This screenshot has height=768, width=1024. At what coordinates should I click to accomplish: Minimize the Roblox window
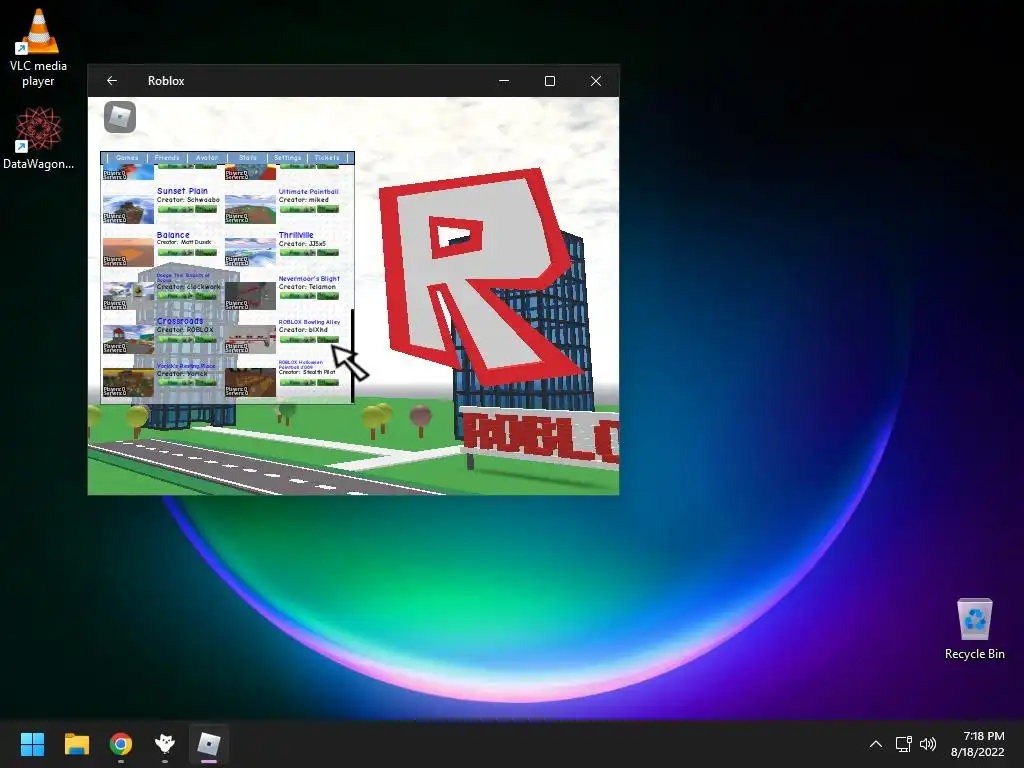(x=504, y=81)
